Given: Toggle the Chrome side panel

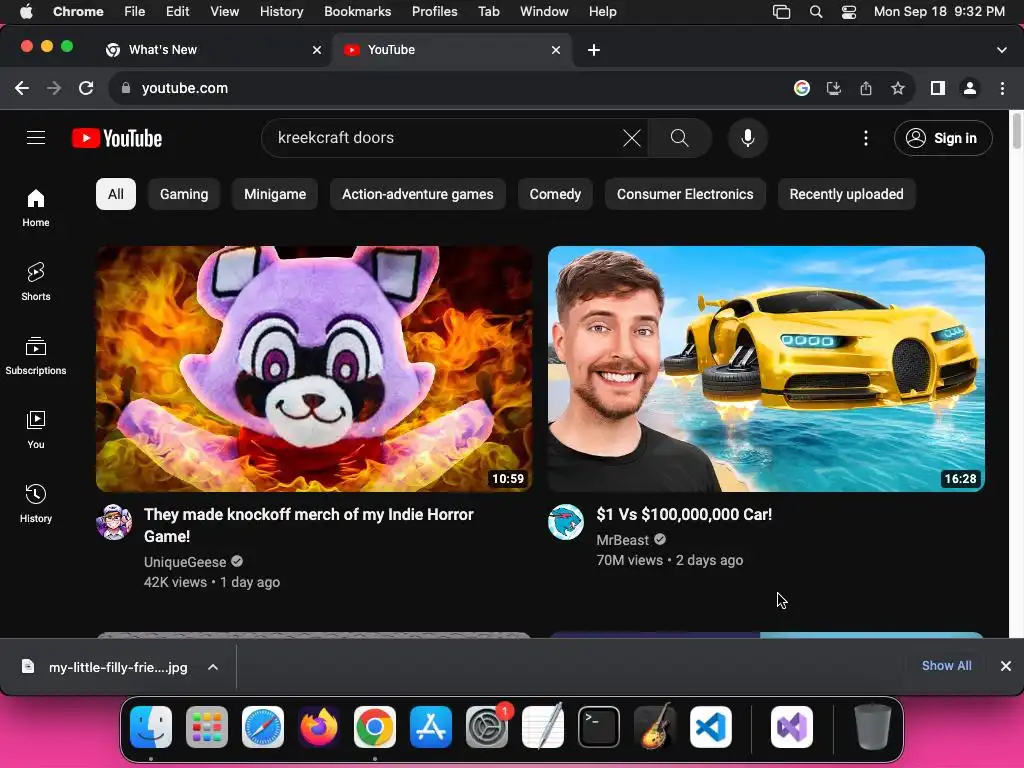Looking at the screenshot, I should [x=938, y=88].
